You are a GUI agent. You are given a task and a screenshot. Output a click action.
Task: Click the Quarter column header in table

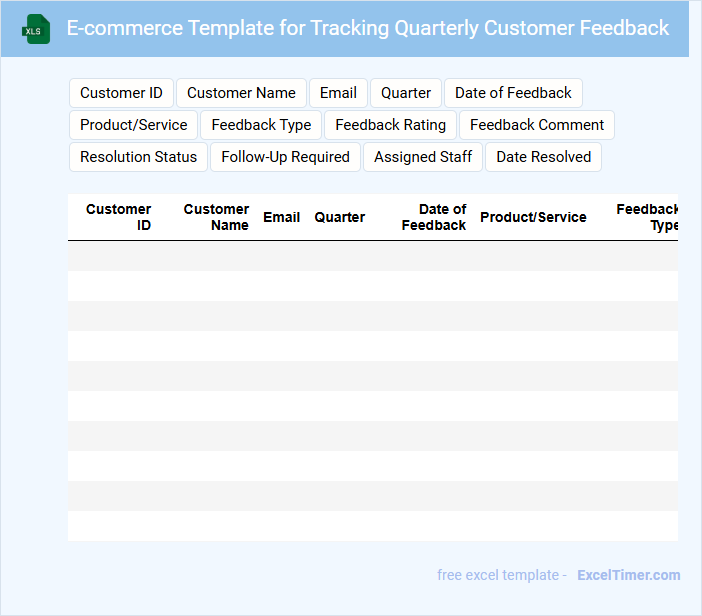(340, 217)
